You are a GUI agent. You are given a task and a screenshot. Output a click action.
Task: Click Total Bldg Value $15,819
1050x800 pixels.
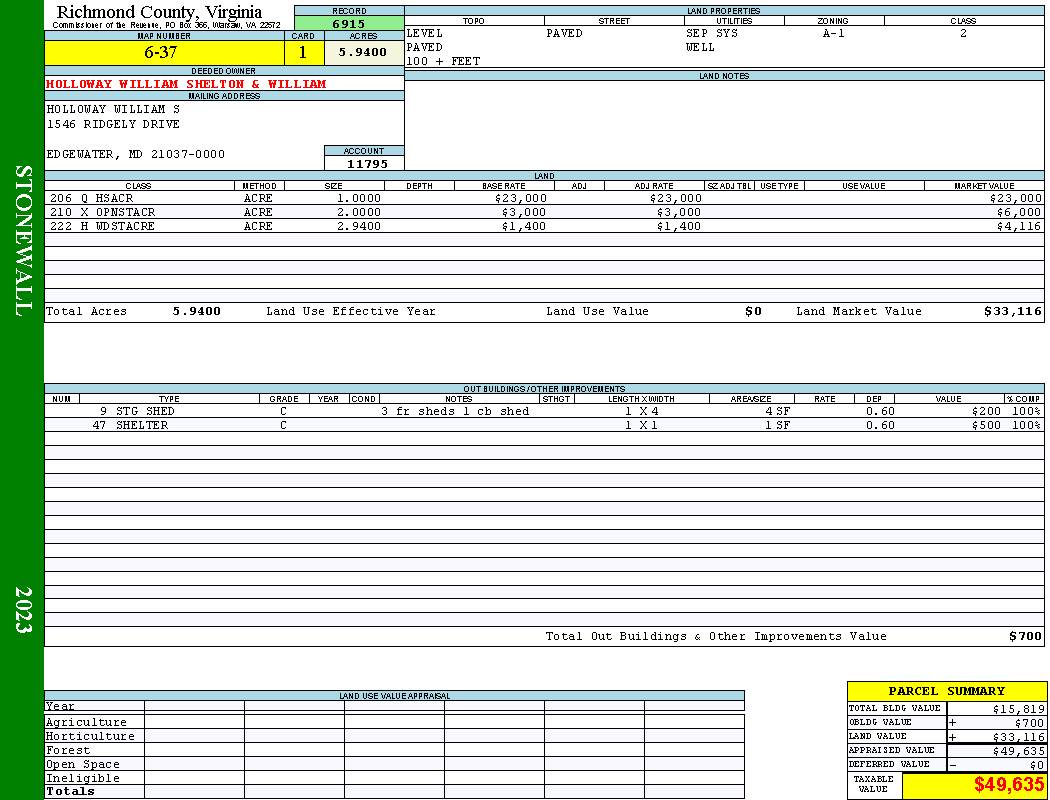click(x=1018, y=709)
